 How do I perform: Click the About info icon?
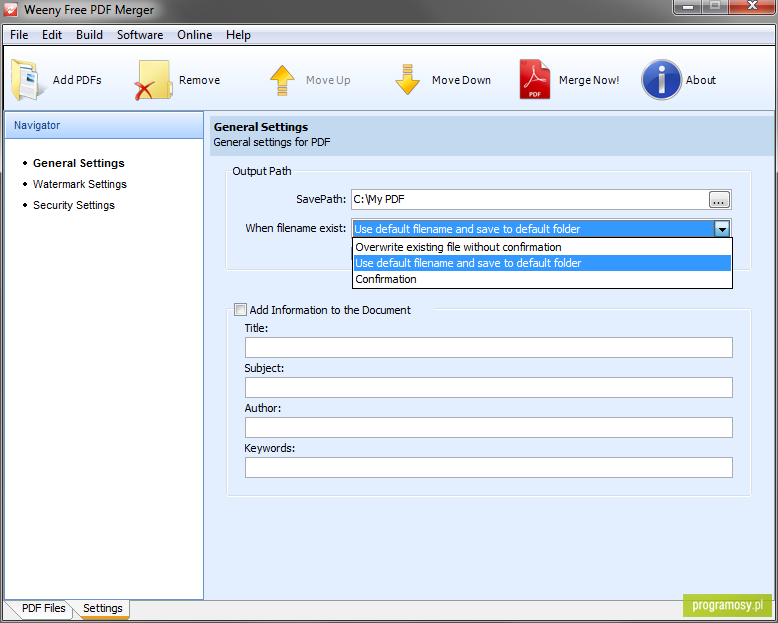[x=661, y=80]
